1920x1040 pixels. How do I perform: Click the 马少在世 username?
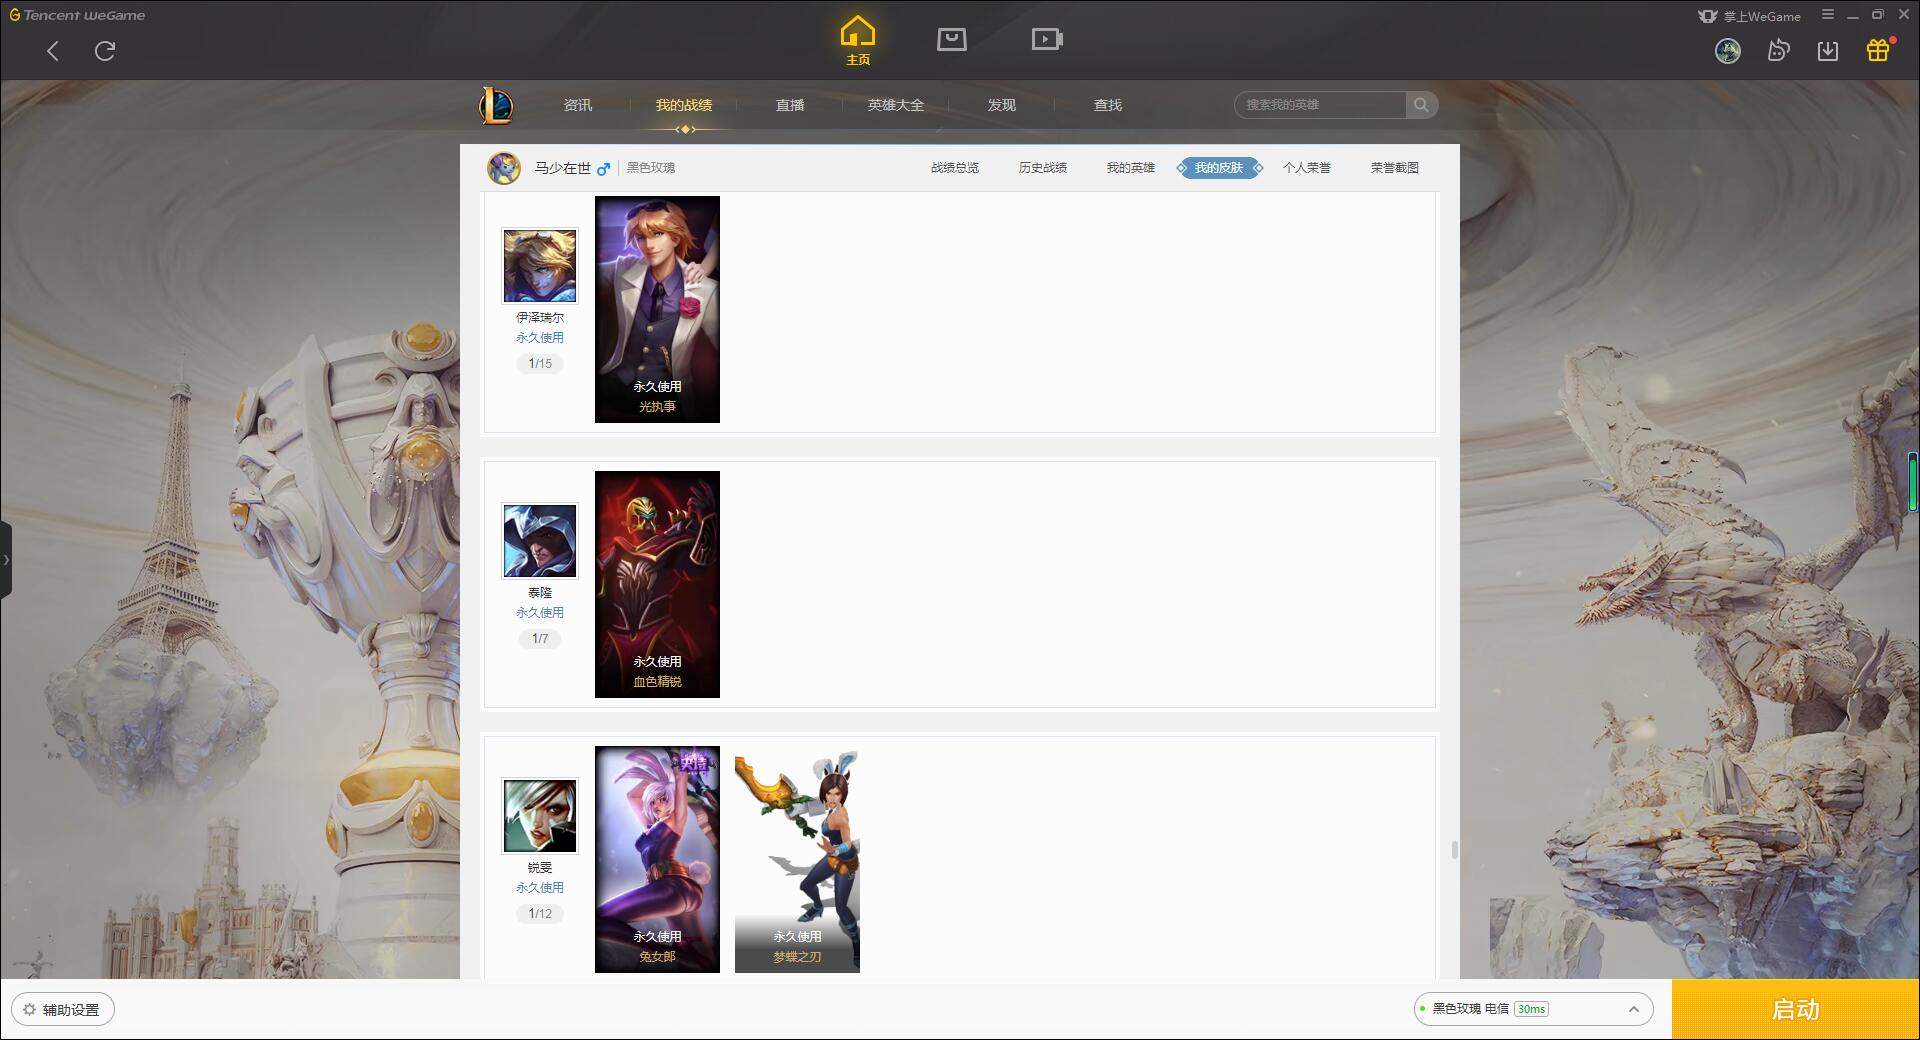[x=562, y=168]
